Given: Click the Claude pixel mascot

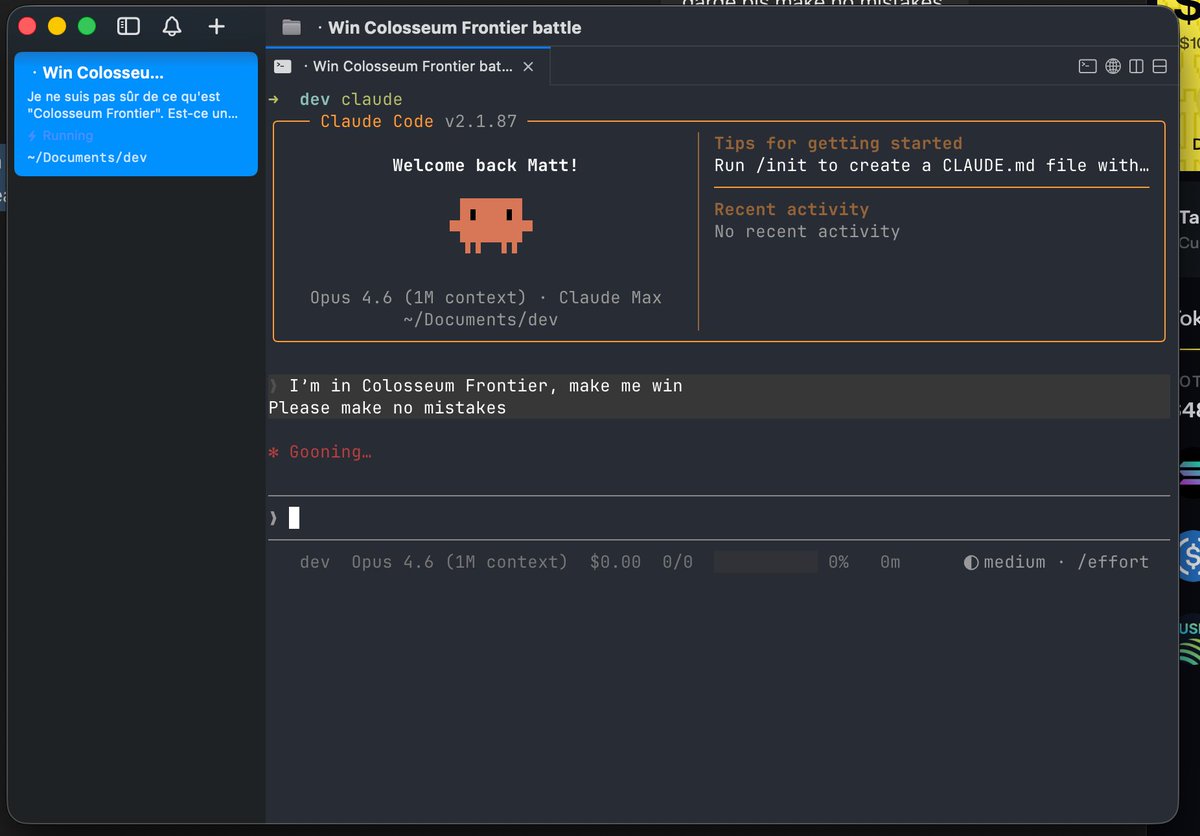Looking at the screenshot, I should [x=491, y=225].
